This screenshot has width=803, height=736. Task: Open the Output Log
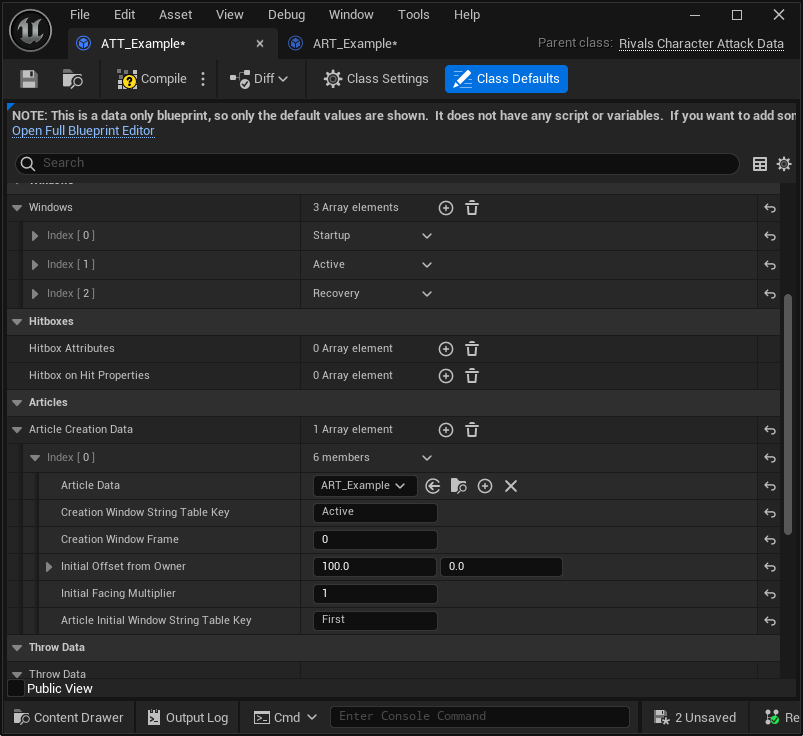point(187,718)
